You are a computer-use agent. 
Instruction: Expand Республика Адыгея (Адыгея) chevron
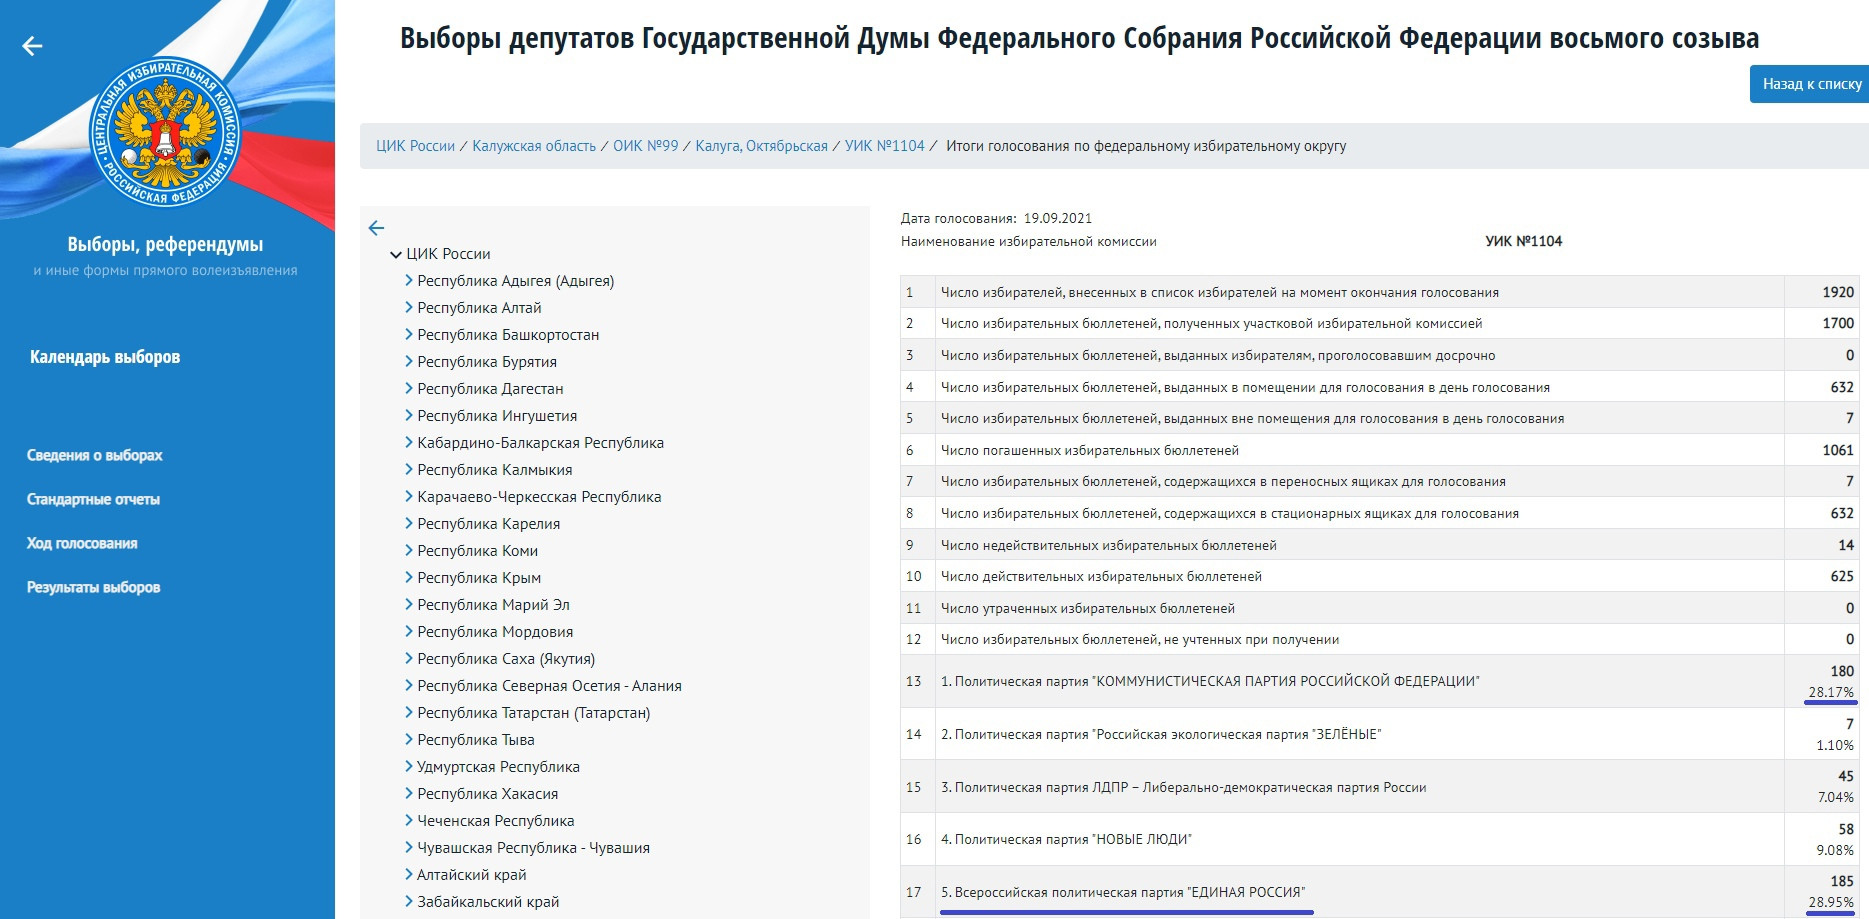tap(408, 281)
